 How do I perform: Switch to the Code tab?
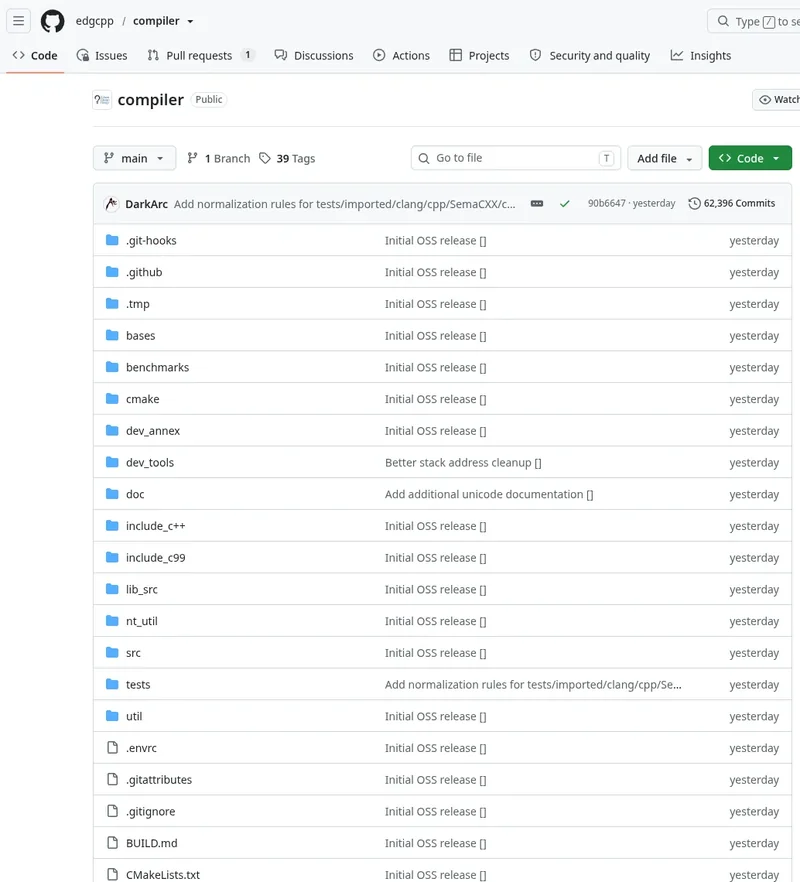click(35, 56)
